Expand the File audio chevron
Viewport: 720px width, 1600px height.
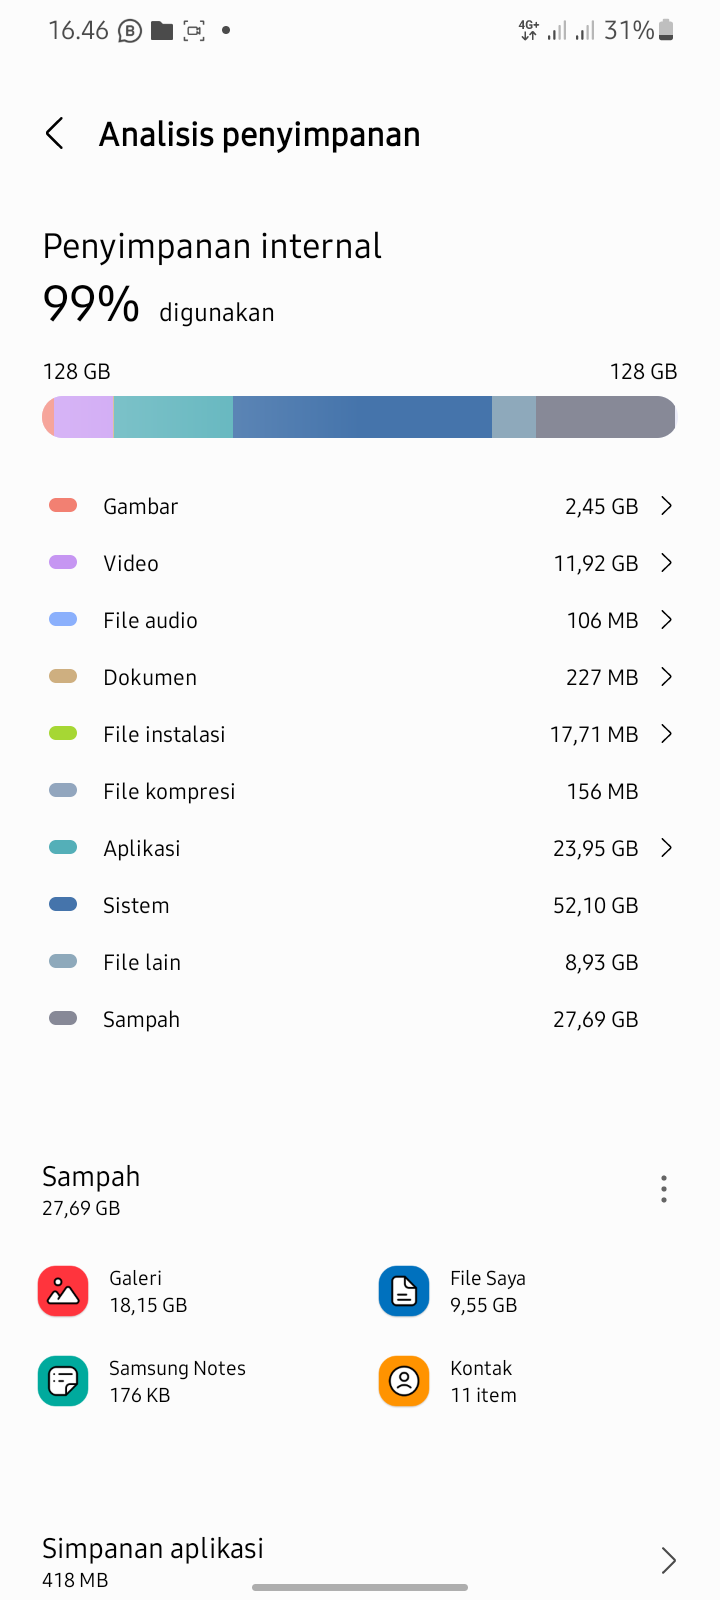click(x=666, y=620)
